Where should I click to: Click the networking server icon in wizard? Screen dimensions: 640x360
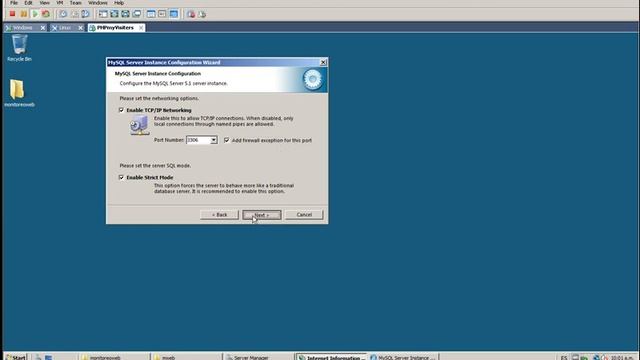pyautogui.click(x=140, y=125)
